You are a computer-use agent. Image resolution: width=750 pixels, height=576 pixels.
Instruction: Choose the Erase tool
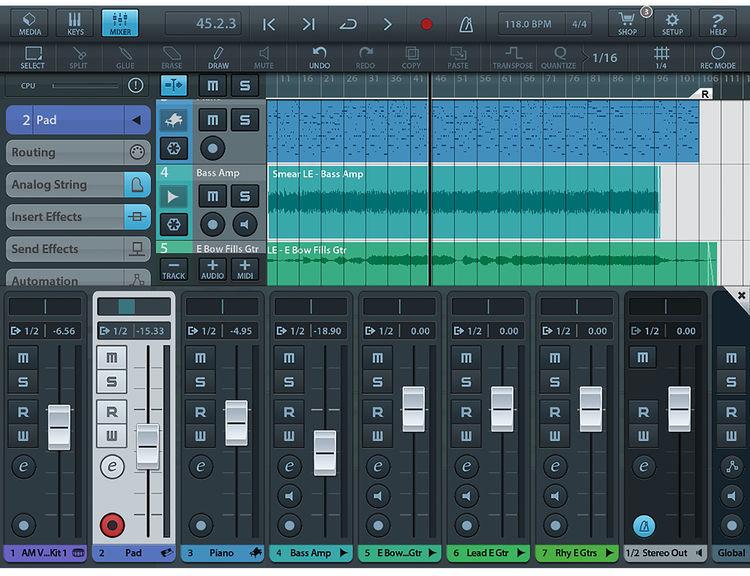click(x=171, y=58)
